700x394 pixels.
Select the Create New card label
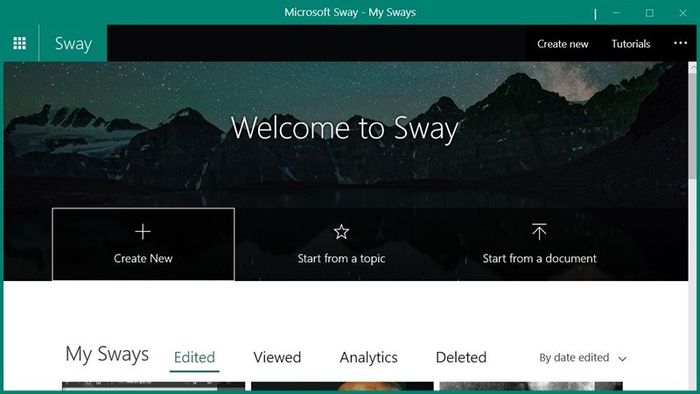coord(143,258)
